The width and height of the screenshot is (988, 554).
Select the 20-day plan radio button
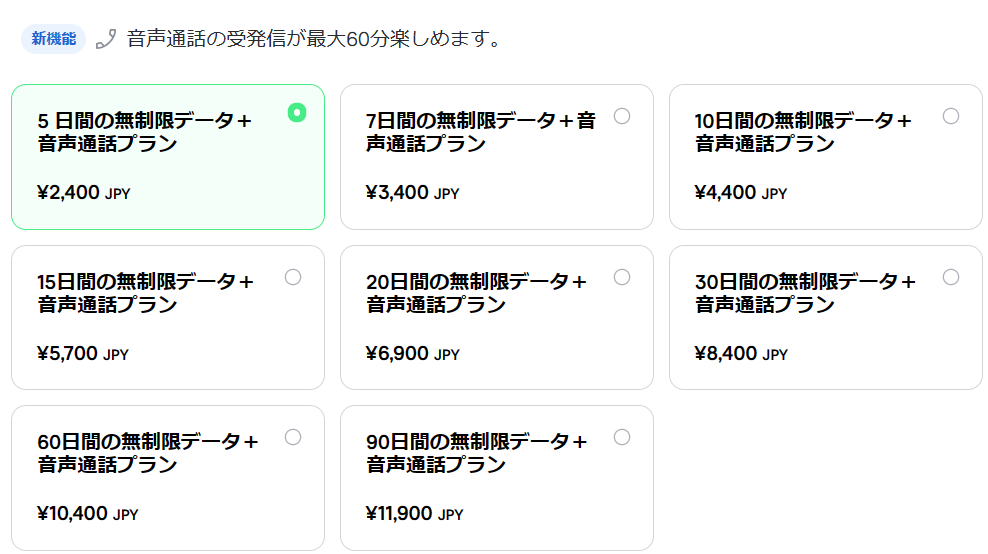tap(622, 277)
